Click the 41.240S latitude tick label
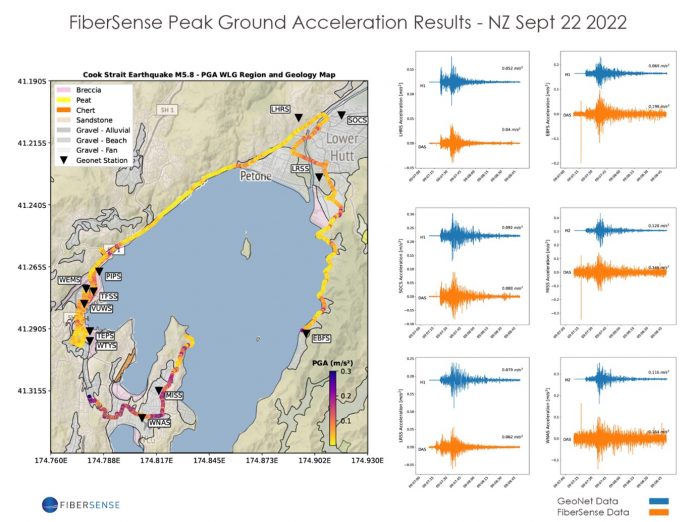The height and width of the screenshot is (522, 696). [x=32, y=206]
